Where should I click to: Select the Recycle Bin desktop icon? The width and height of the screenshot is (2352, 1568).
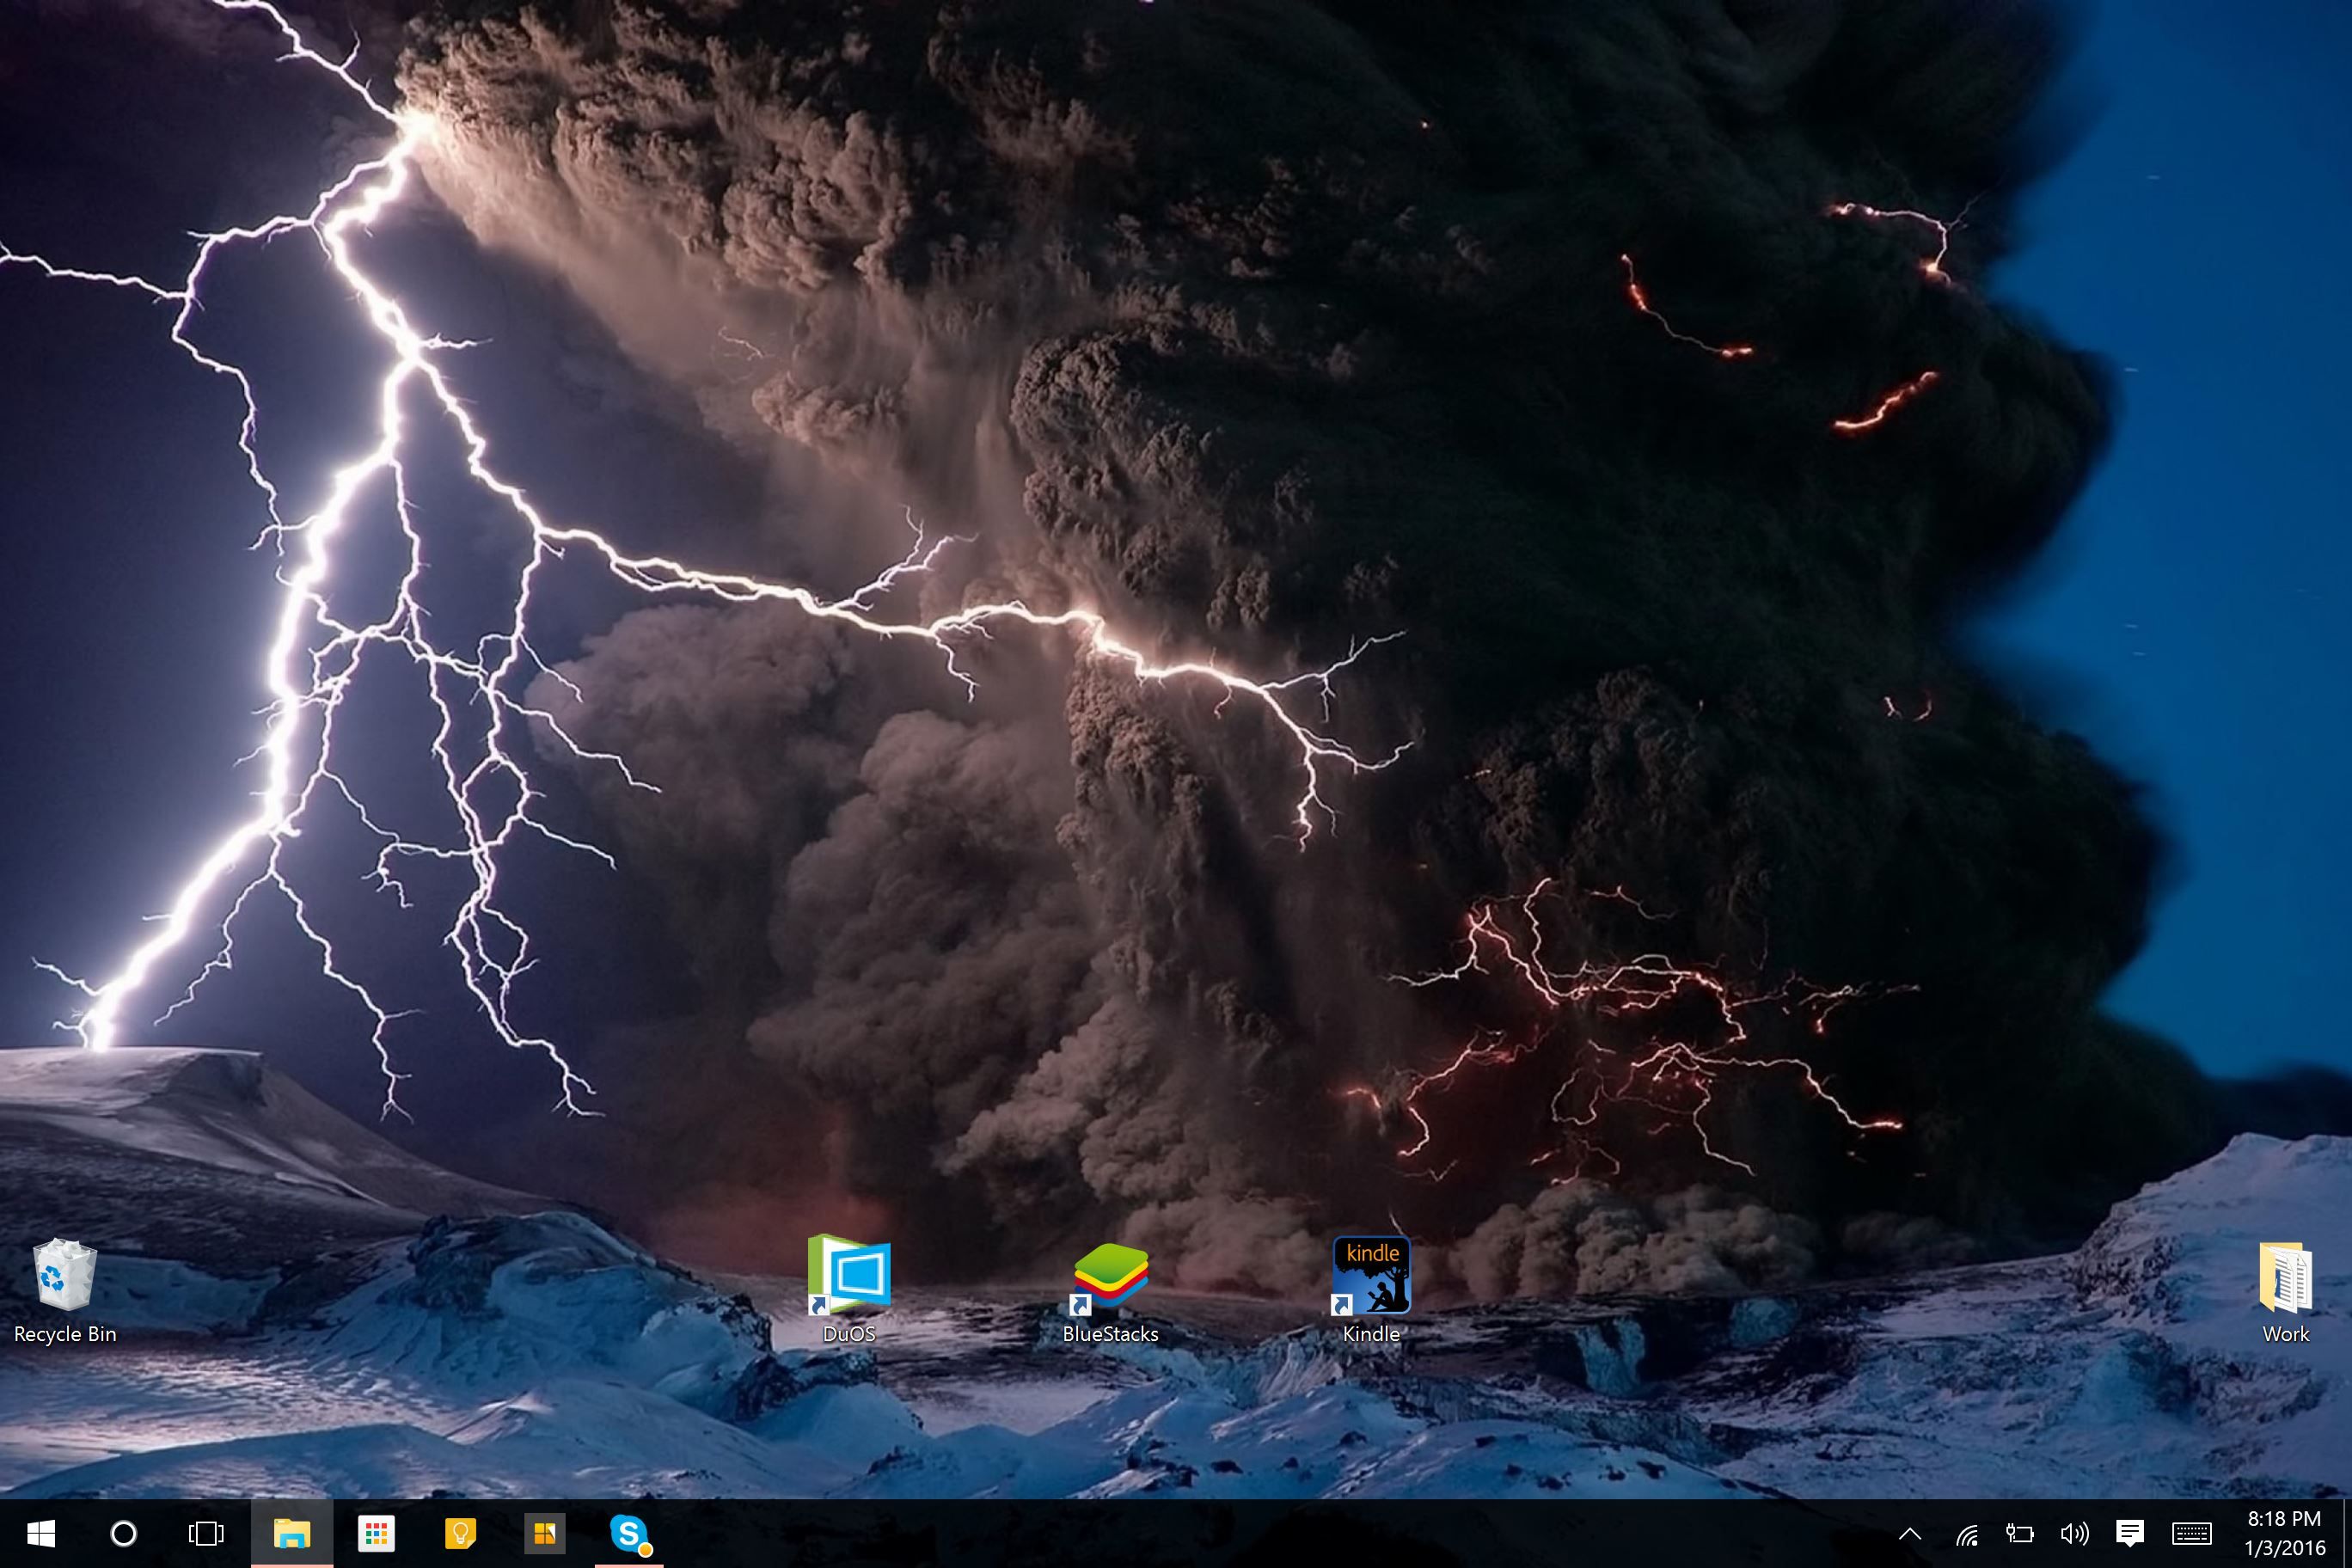pos(65,1292)
